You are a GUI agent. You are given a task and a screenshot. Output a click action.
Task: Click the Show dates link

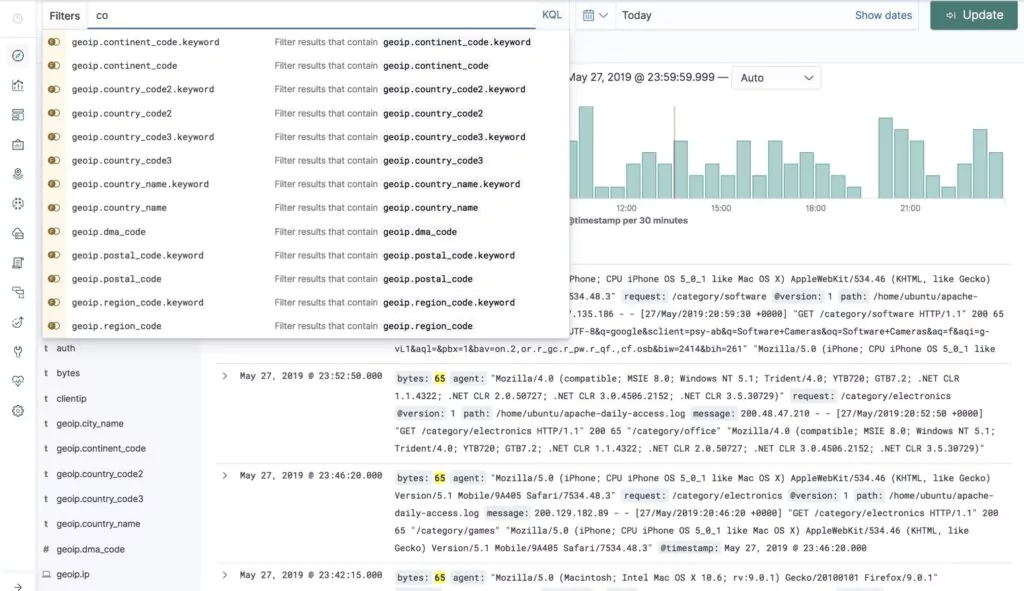coord(883,15)
